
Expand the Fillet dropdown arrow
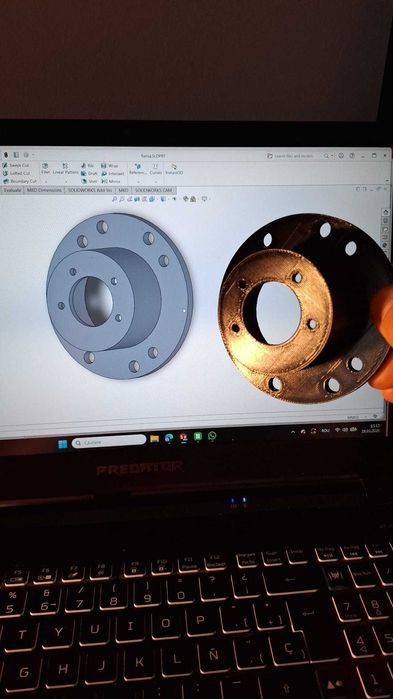(46, 181)
